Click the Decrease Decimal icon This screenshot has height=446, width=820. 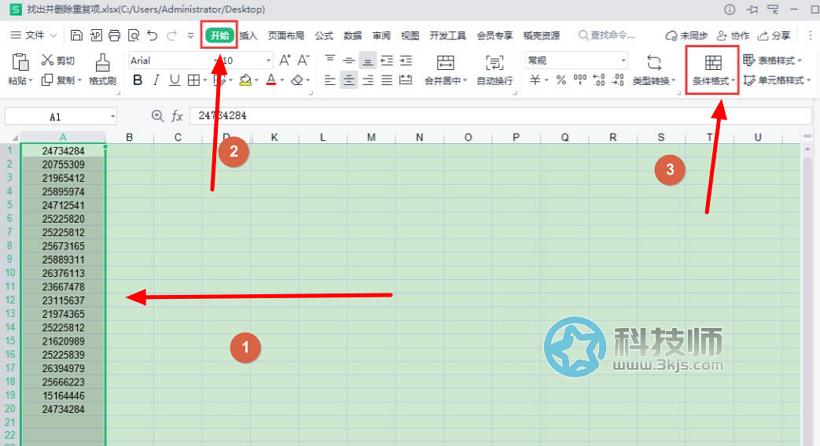click(618, 80)
